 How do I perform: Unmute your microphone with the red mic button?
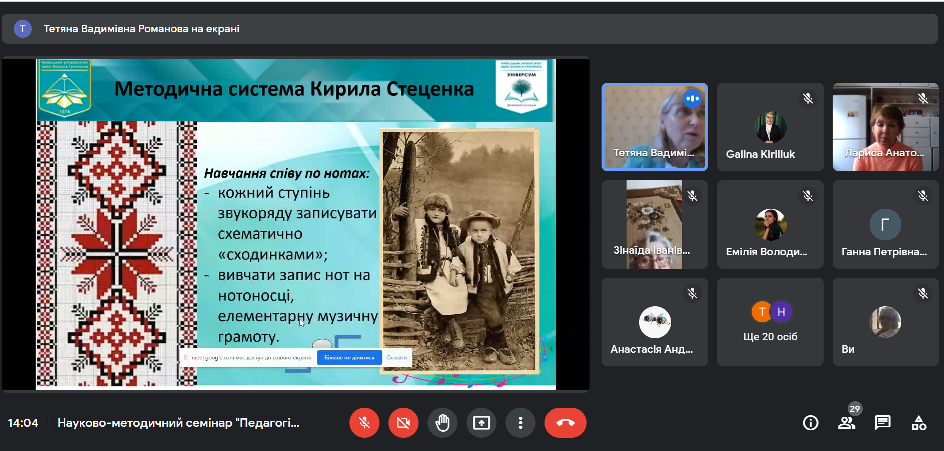coord(364,423)
